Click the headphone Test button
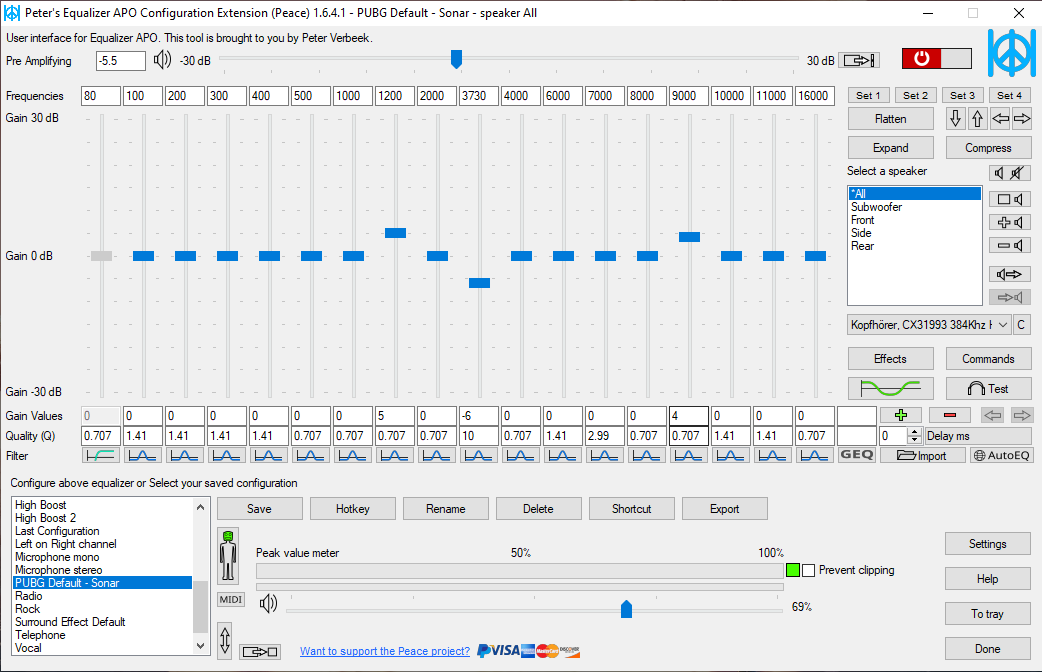 988,388
